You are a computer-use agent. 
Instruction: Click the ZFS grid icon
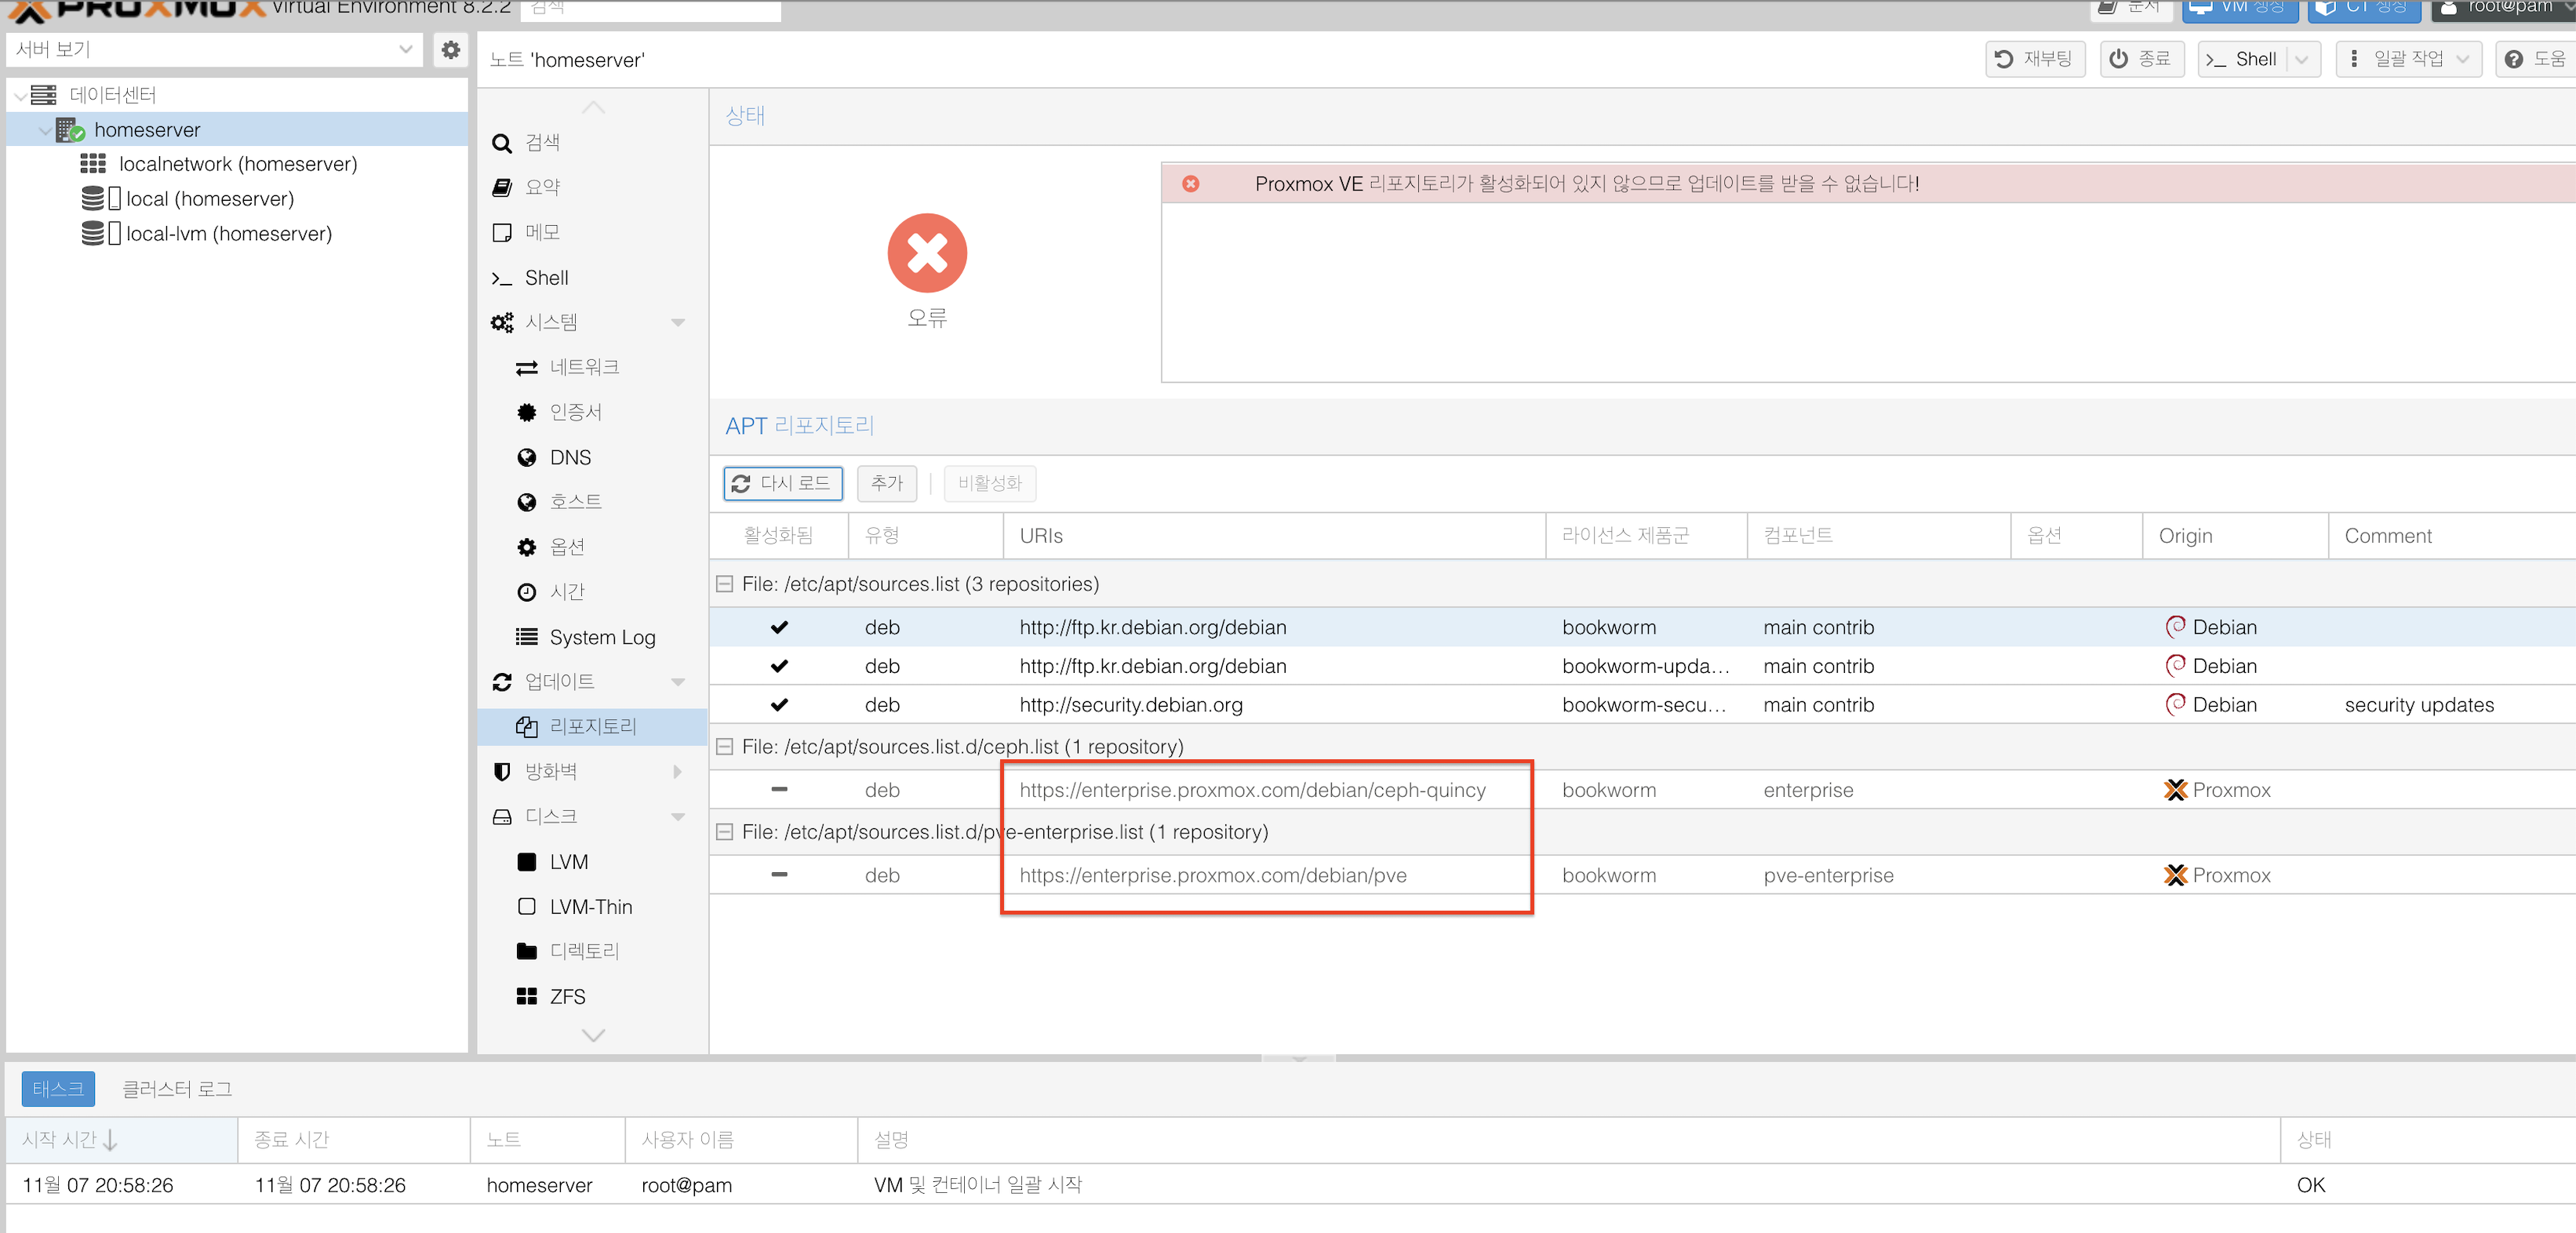526,996
